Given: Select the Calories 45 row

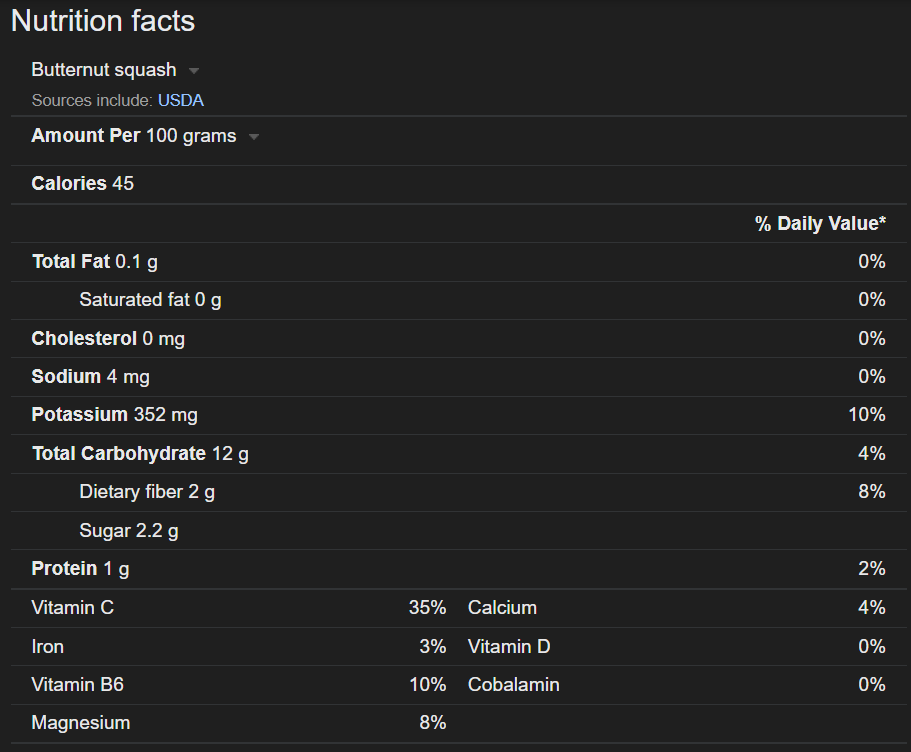Looking at the screenshot, I should 83,184.
